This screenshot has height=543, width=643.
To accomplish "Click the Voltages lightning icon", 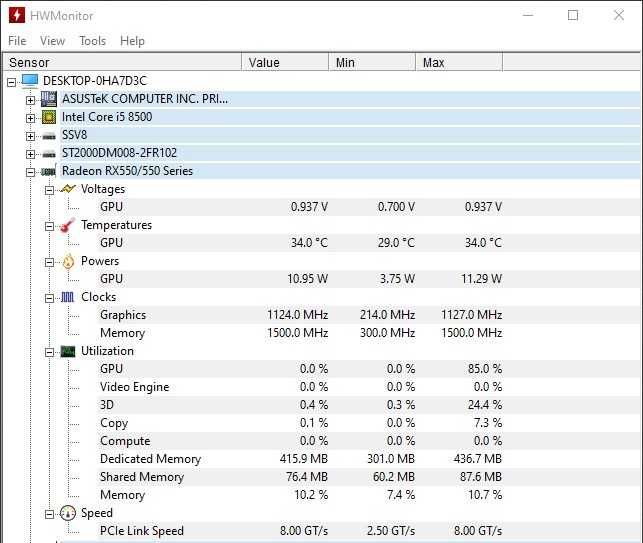I will [x=68, y=189].
